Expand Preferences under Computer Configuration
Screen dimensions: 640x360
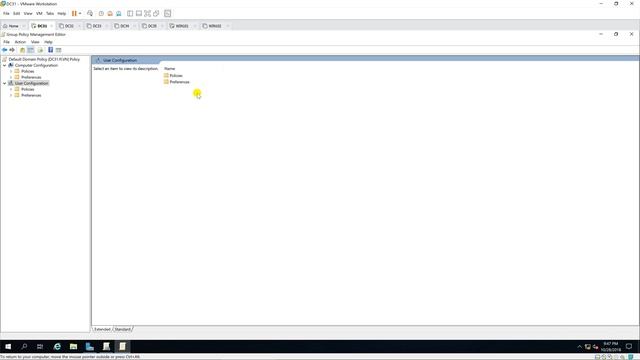tap(11, 77)
